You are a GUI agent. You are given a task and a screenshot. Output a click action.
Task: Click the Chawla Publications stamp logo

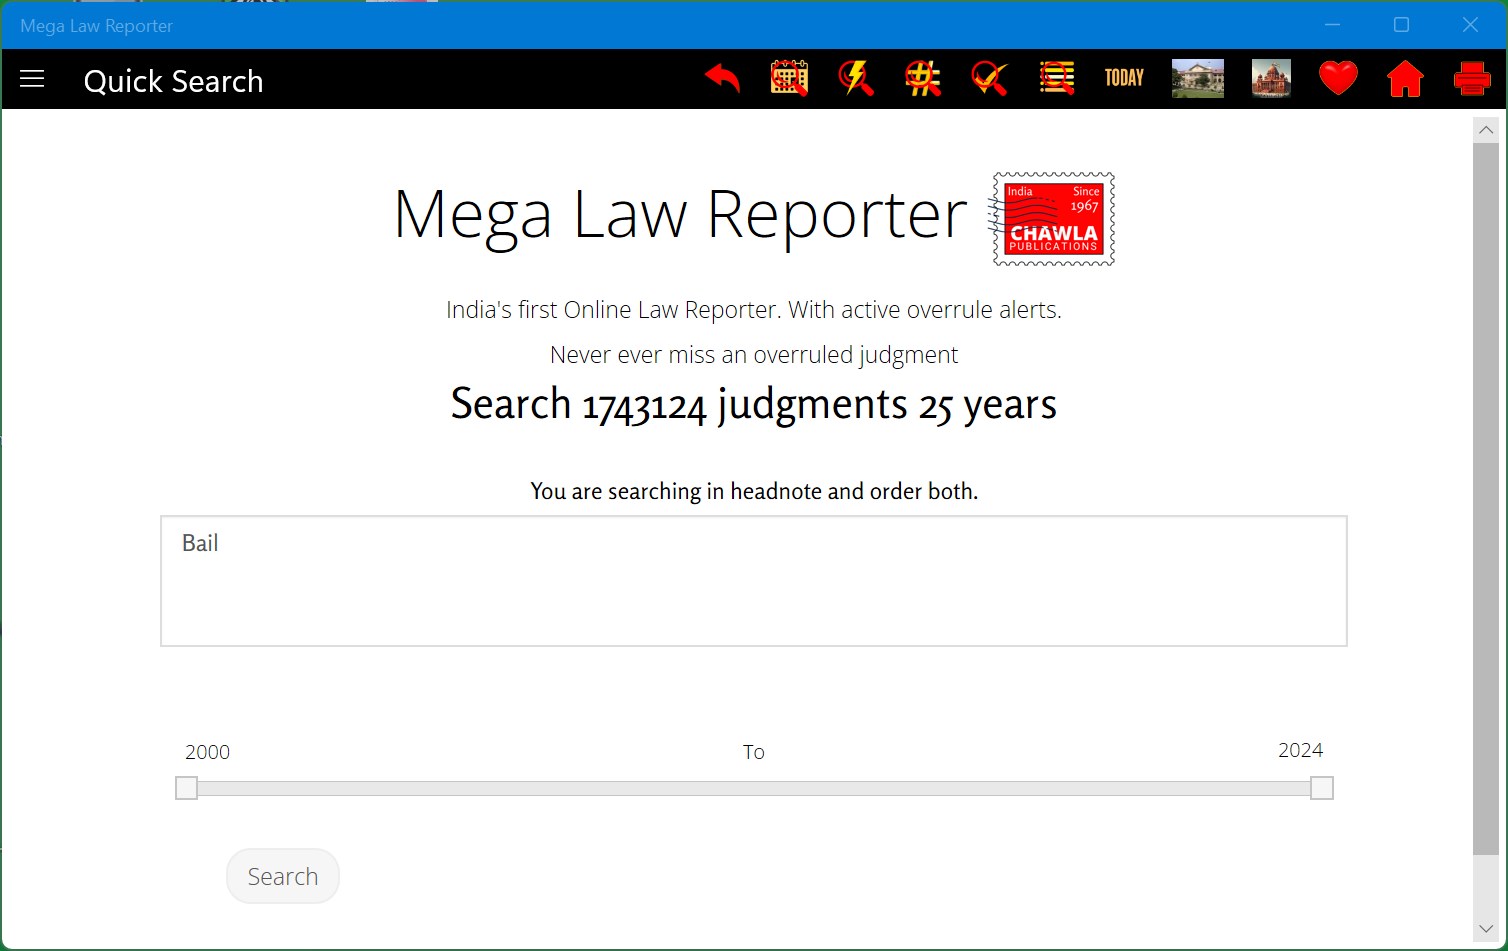point(1053,219)
